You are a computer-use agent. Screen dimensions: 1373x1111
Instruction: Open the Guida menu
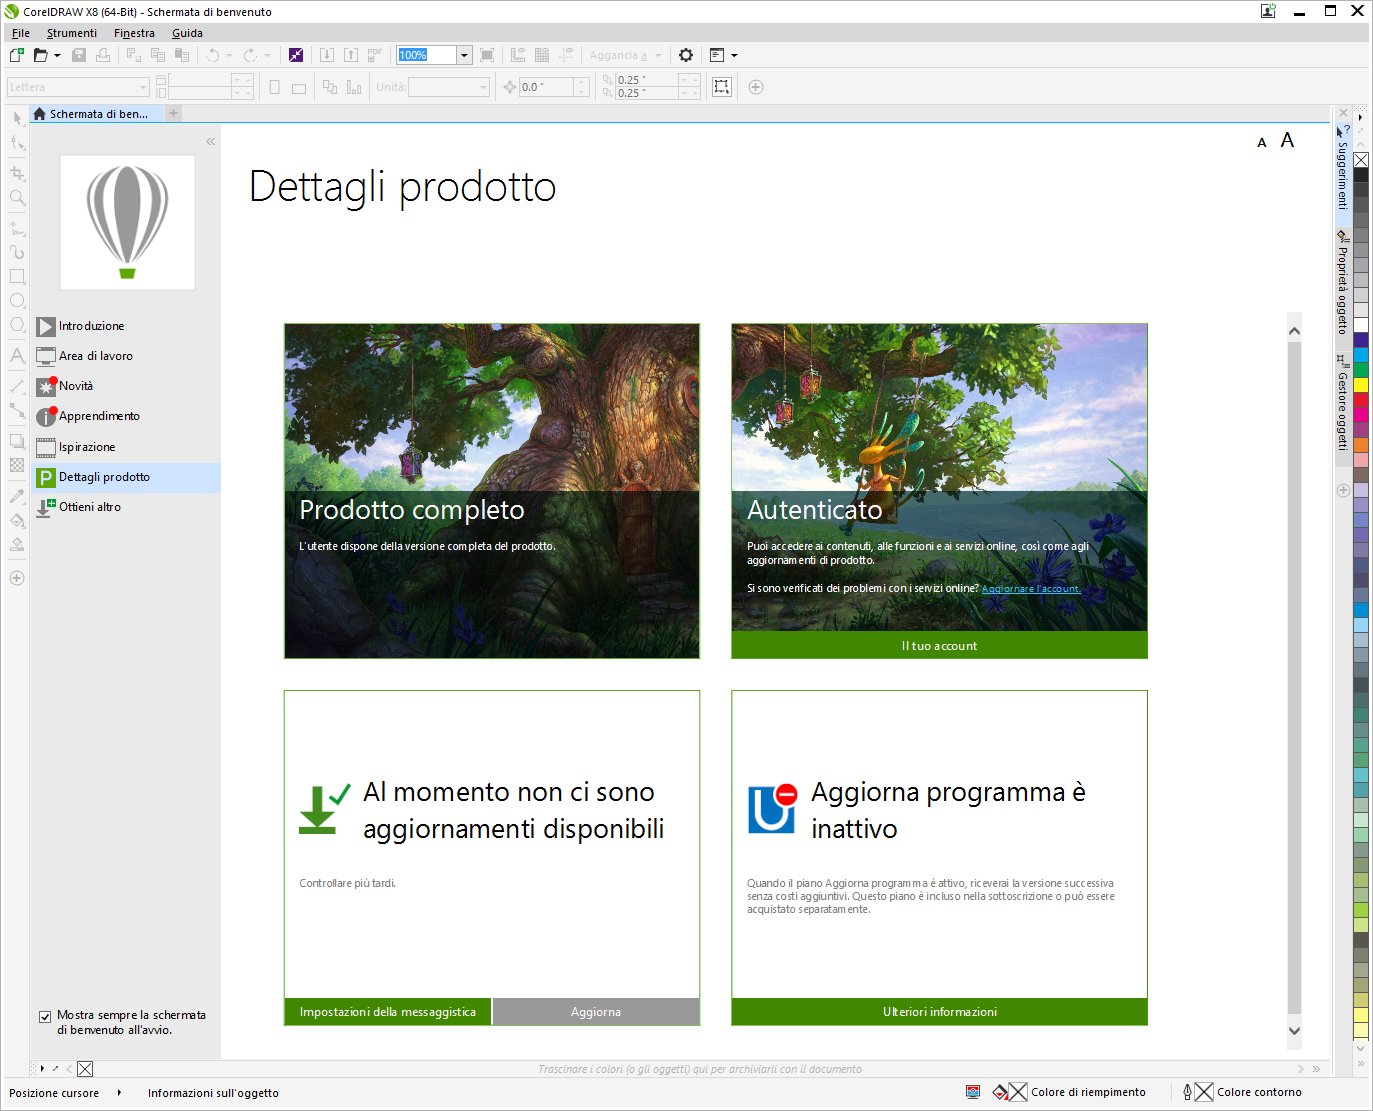click(187, 33)
